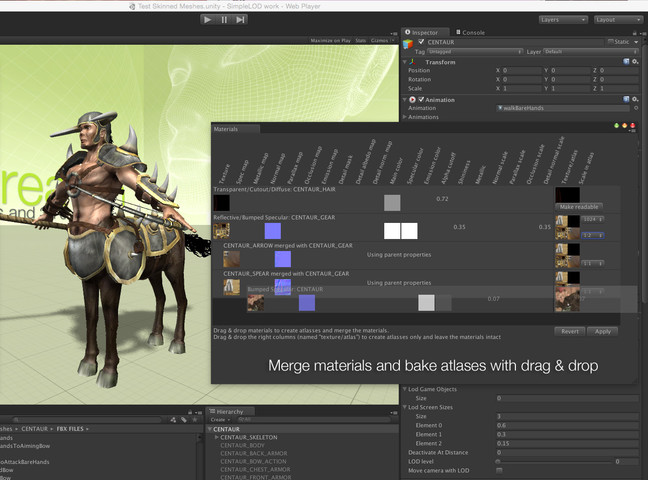The image size is (648, 480).
Task: Open the 1024 atlas size dropdown
Action: pyautogui.click(x=593, y=219)
